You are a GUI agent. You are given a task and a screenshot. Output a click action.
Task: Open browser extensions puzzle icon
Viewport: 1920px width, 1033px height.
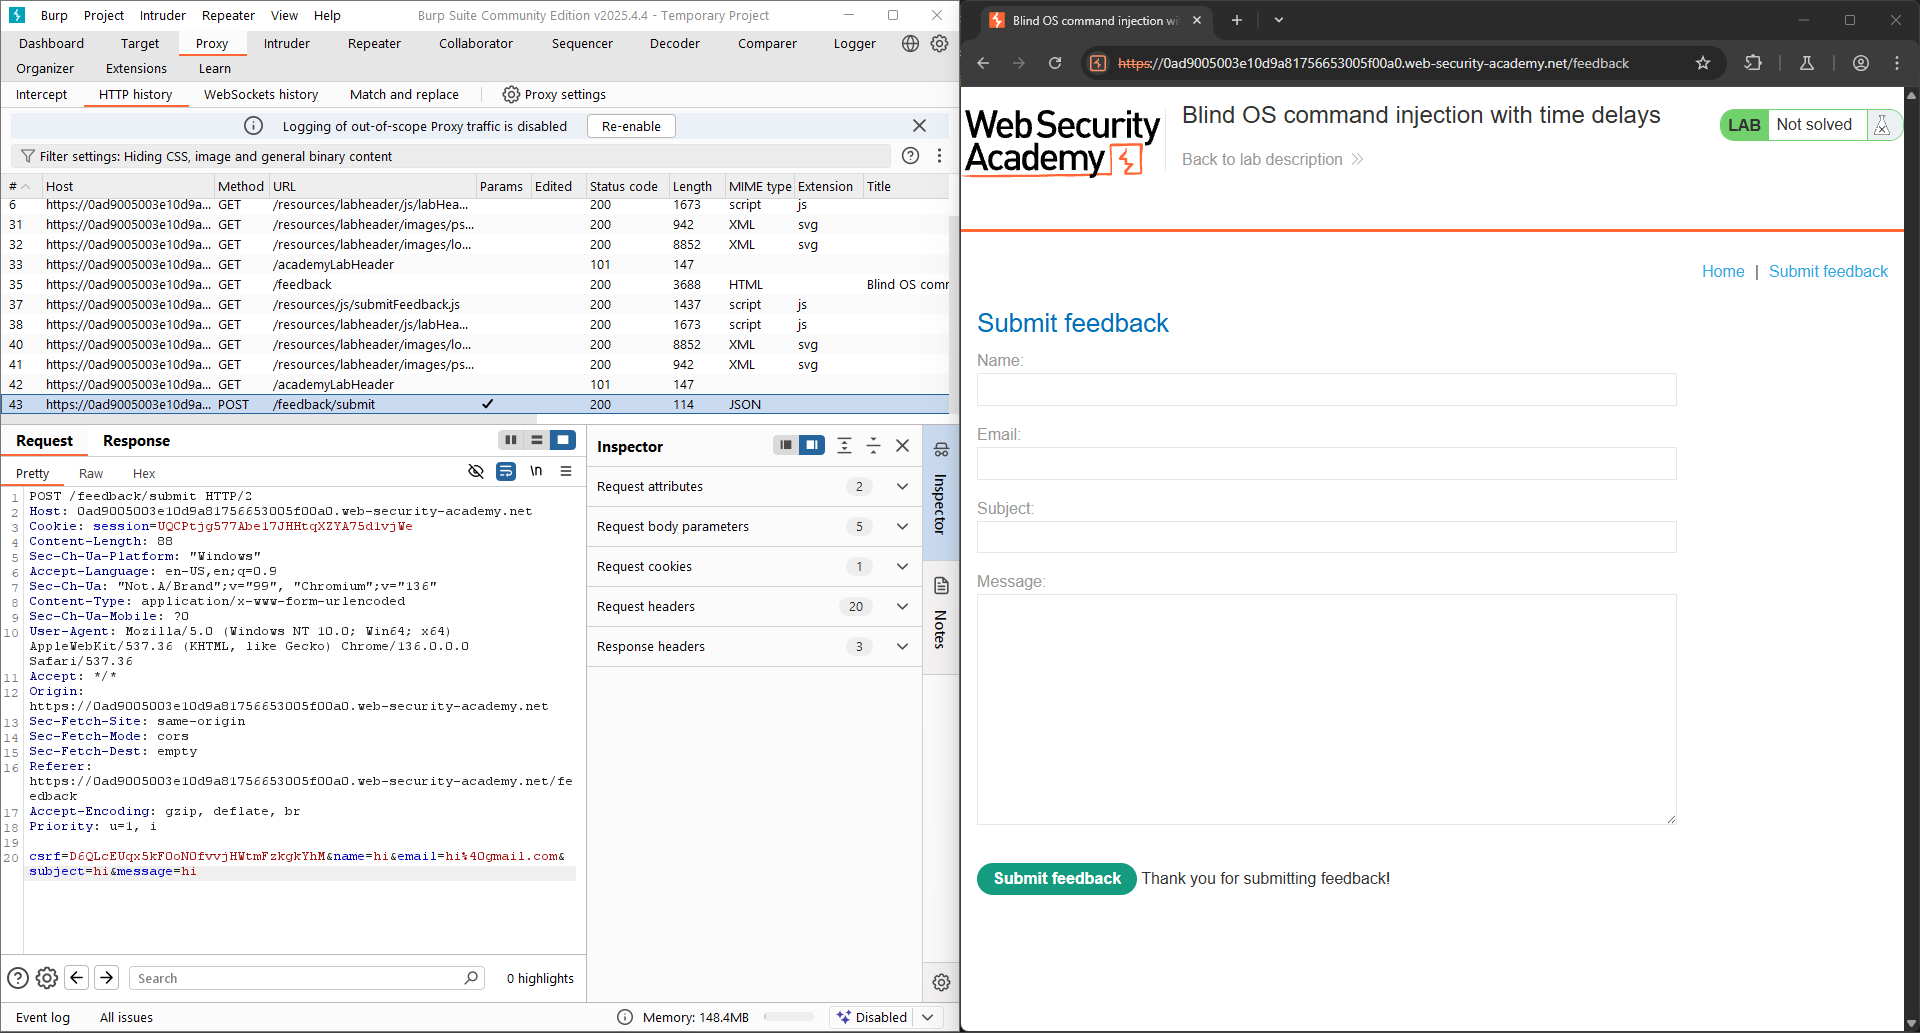pos(1753,63)
